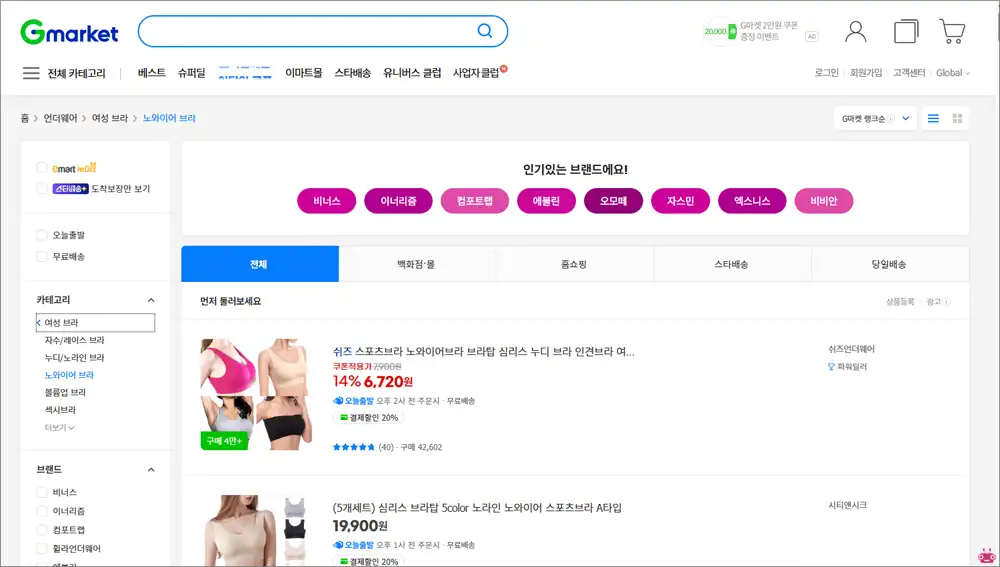The image size is (1000, 567).
Task: Select the 홈쇼핑 tab
Action: point(574,264)
